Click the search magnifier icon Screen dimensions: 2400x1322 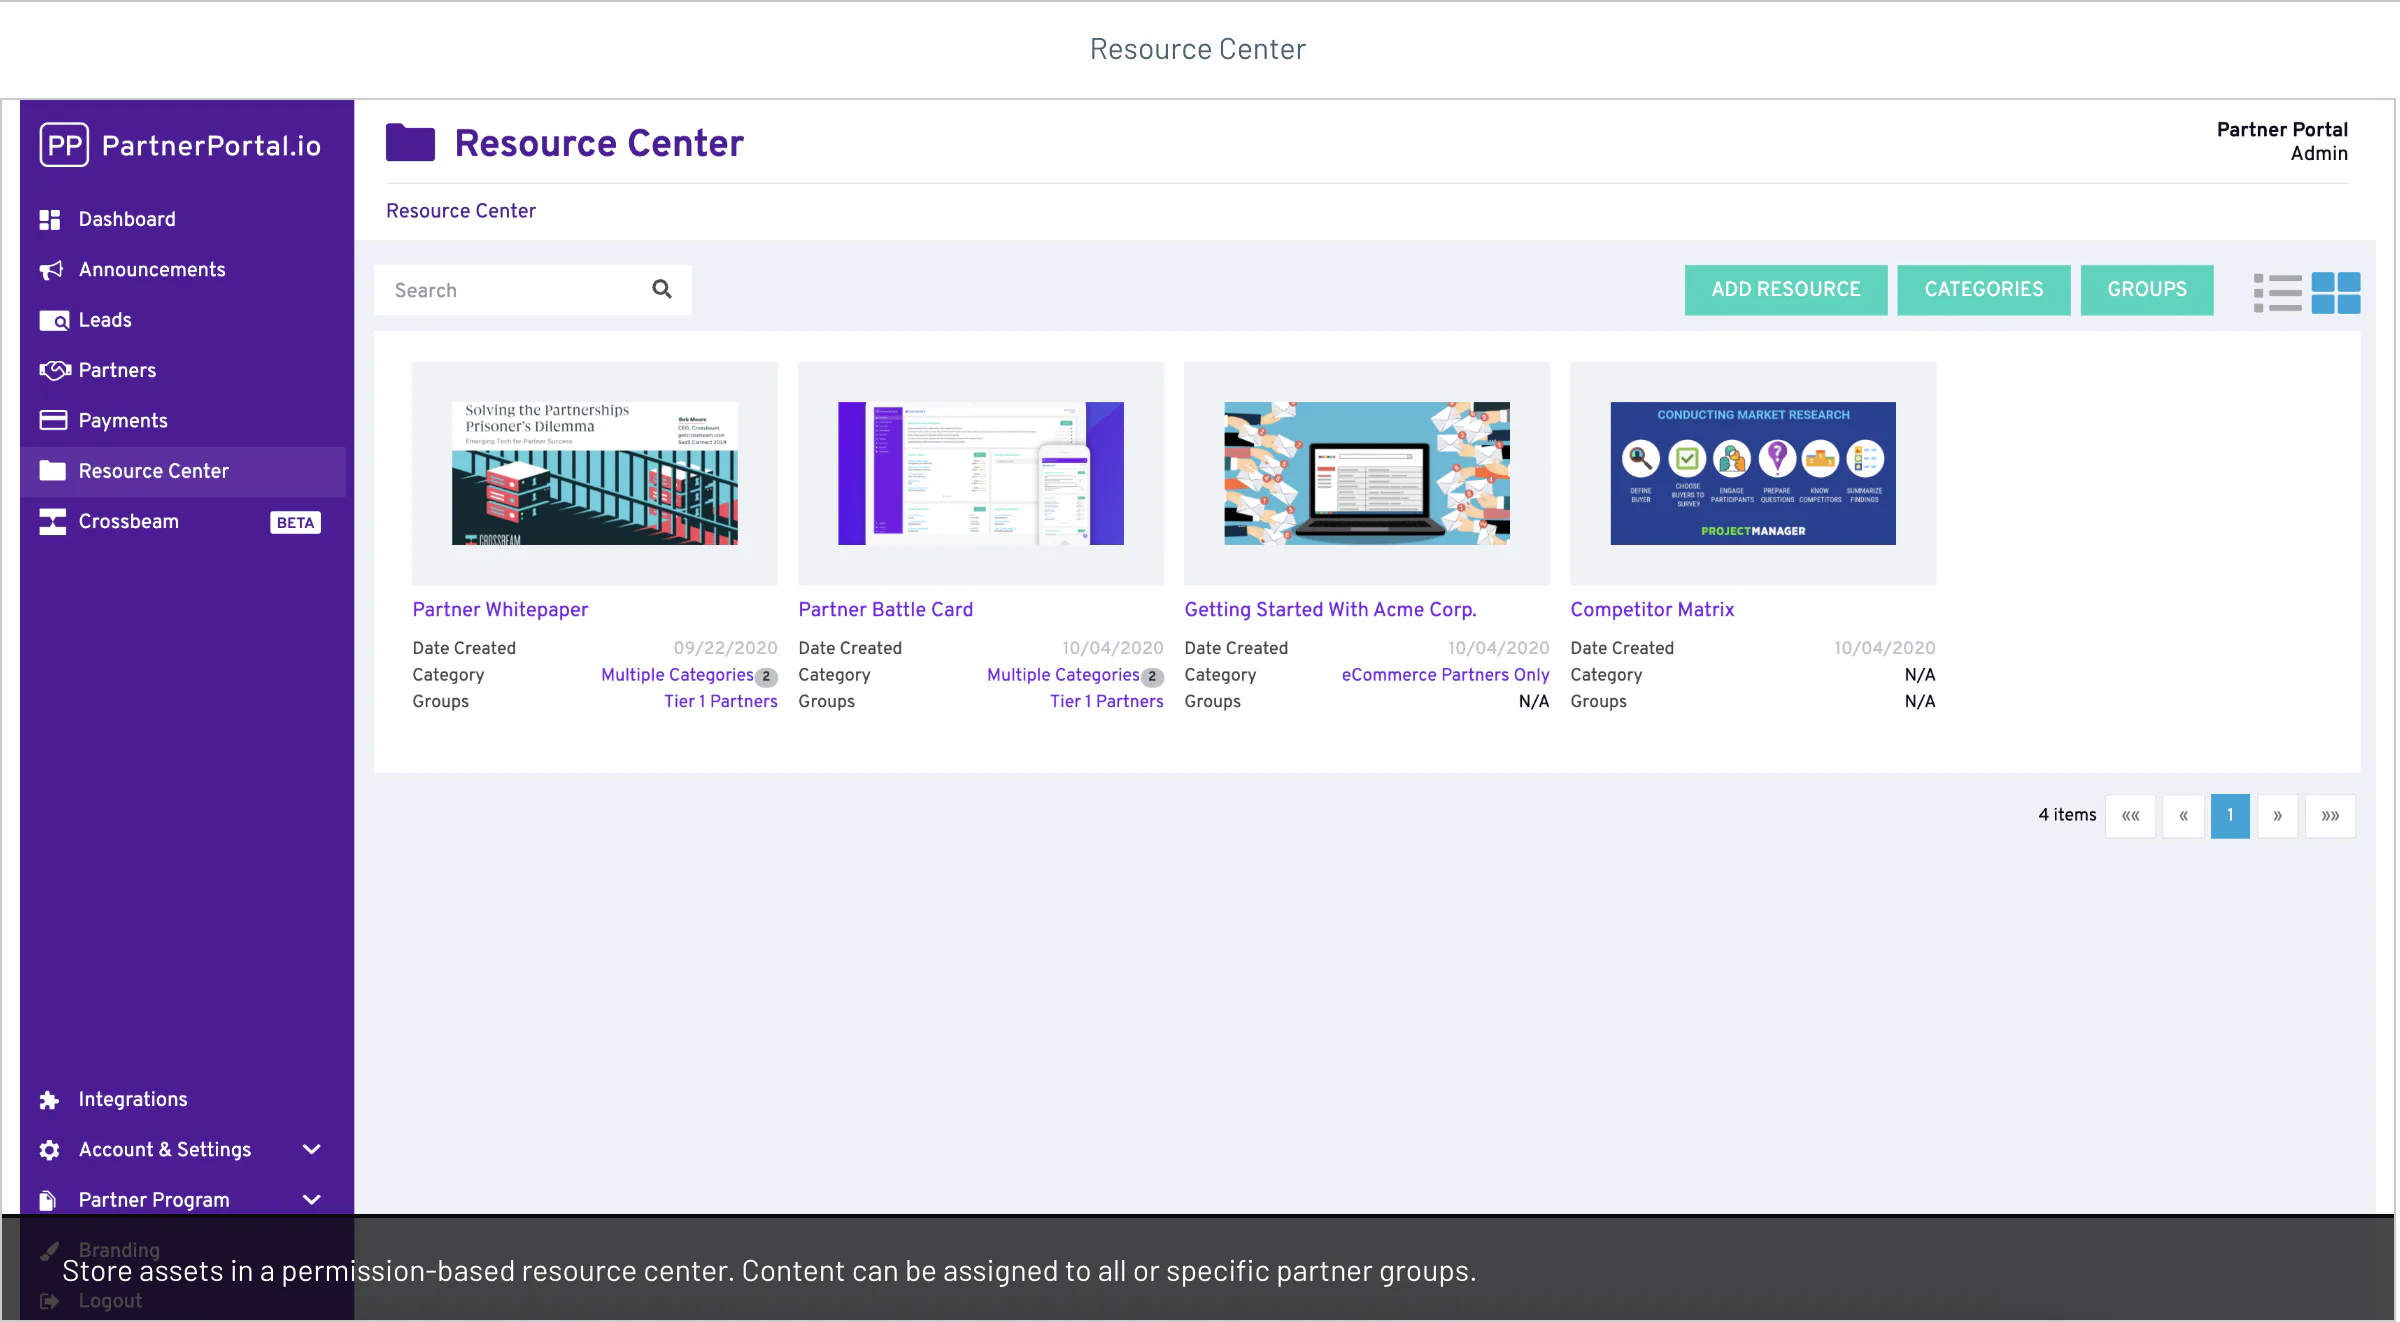coord(661,289)
